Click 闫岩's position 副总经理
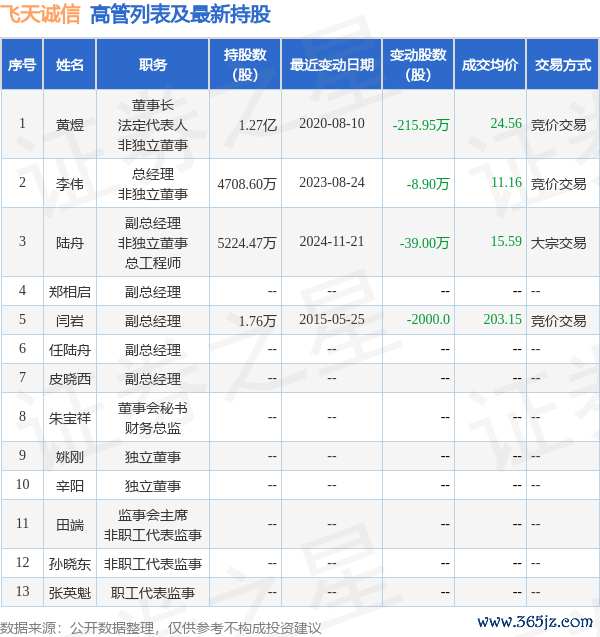This screenshot has width=600, height=637. pyautogui.click(x=153, y=321)
